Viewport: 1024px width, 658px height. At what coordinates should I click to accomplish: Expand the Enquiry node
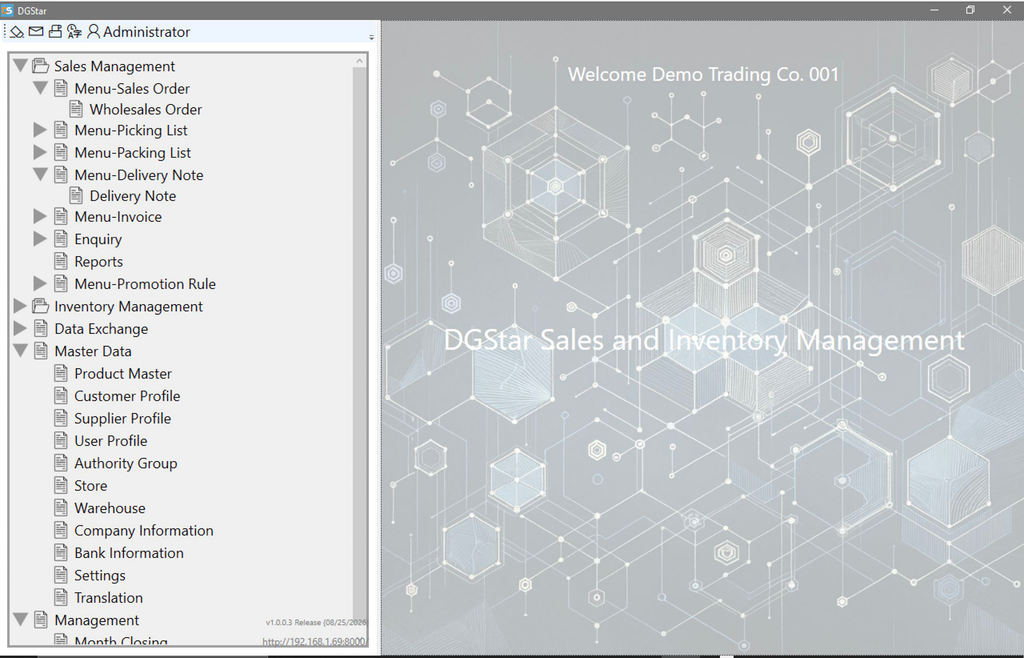tap(40, 239)
